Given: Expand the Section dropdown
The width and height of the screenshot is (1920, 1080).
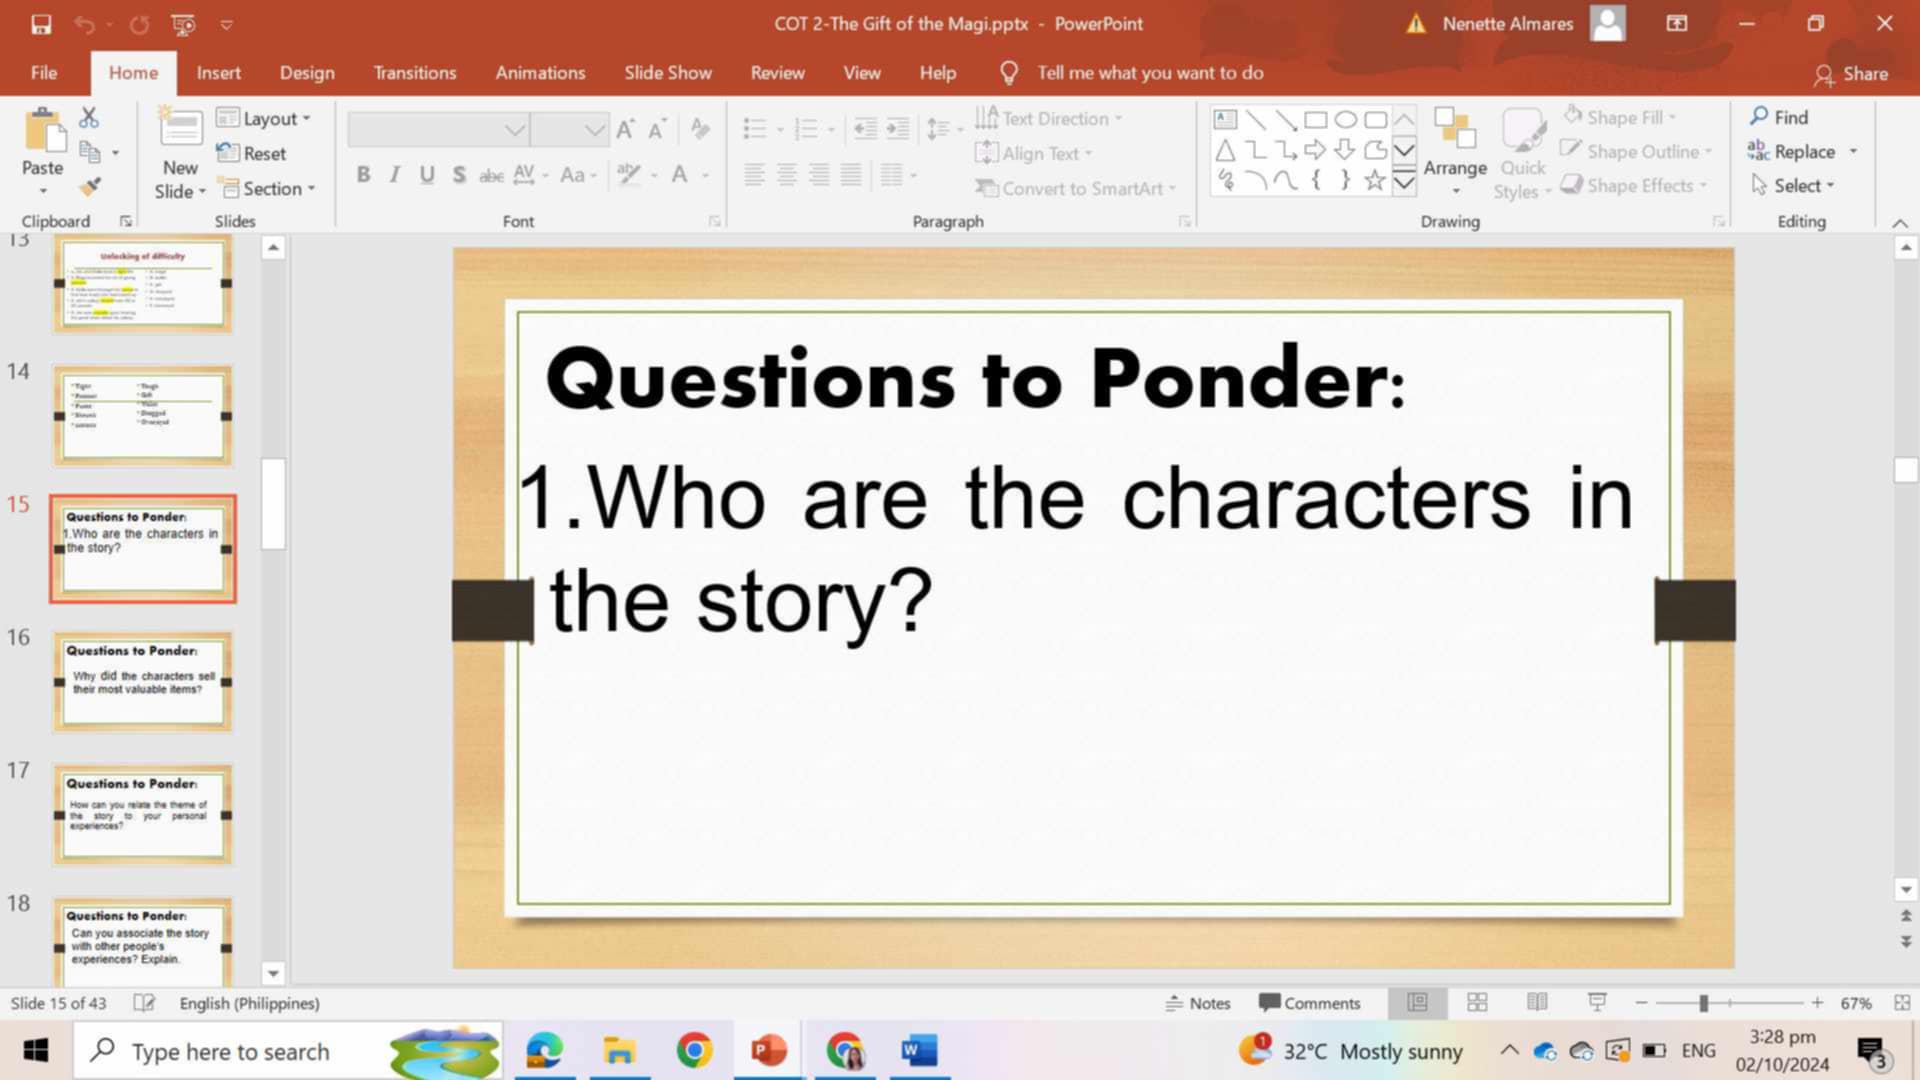Looking at the screenshot, I should coord(266,188).
